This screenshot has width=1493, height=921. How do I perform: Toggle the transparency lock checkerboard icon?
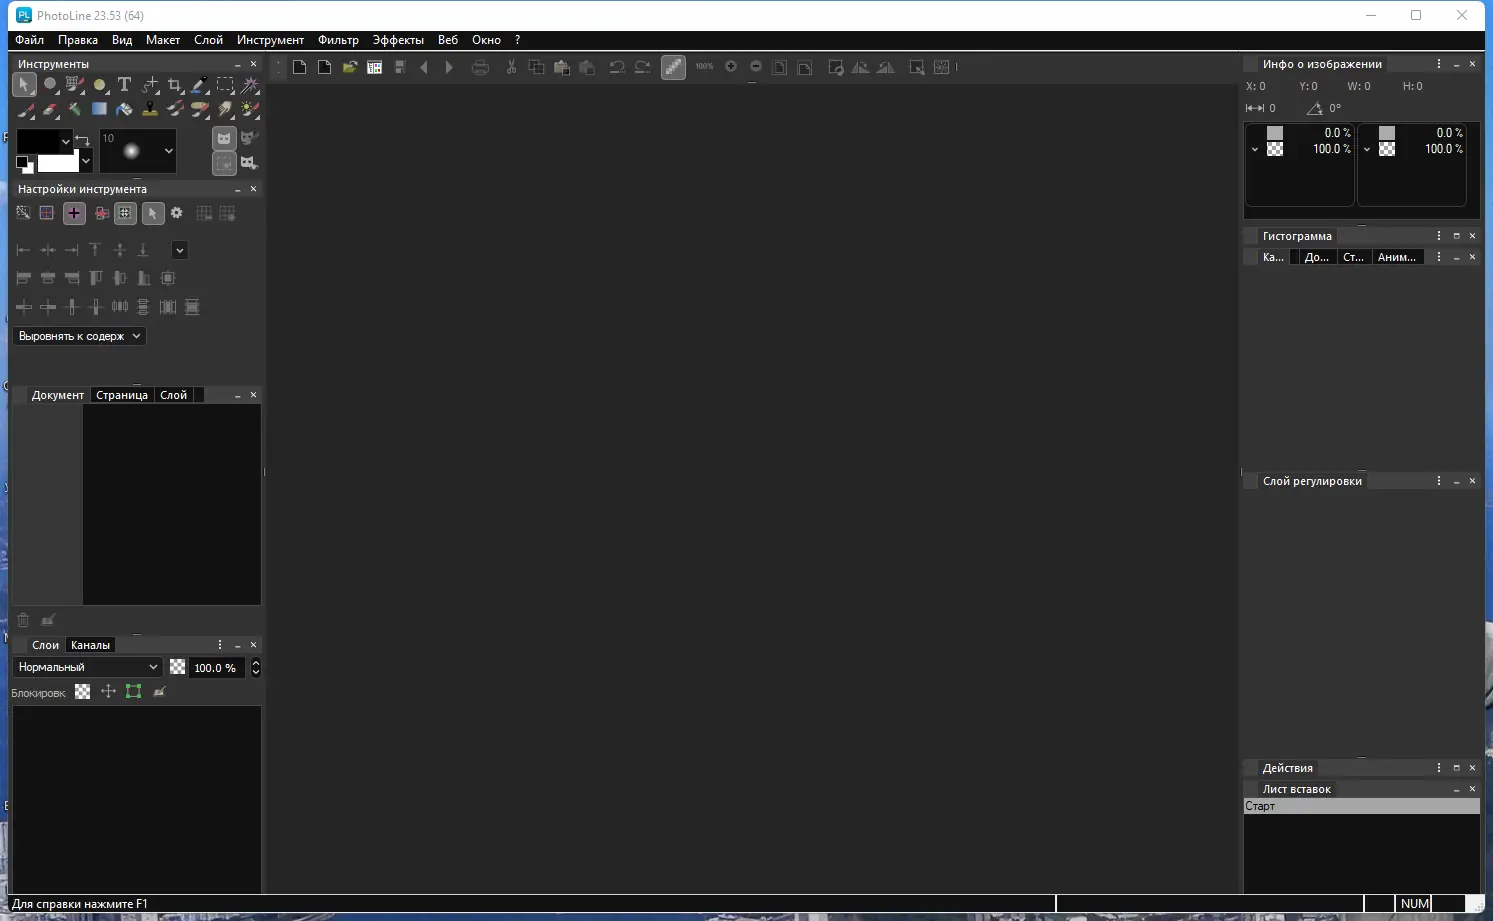[82, 692]
